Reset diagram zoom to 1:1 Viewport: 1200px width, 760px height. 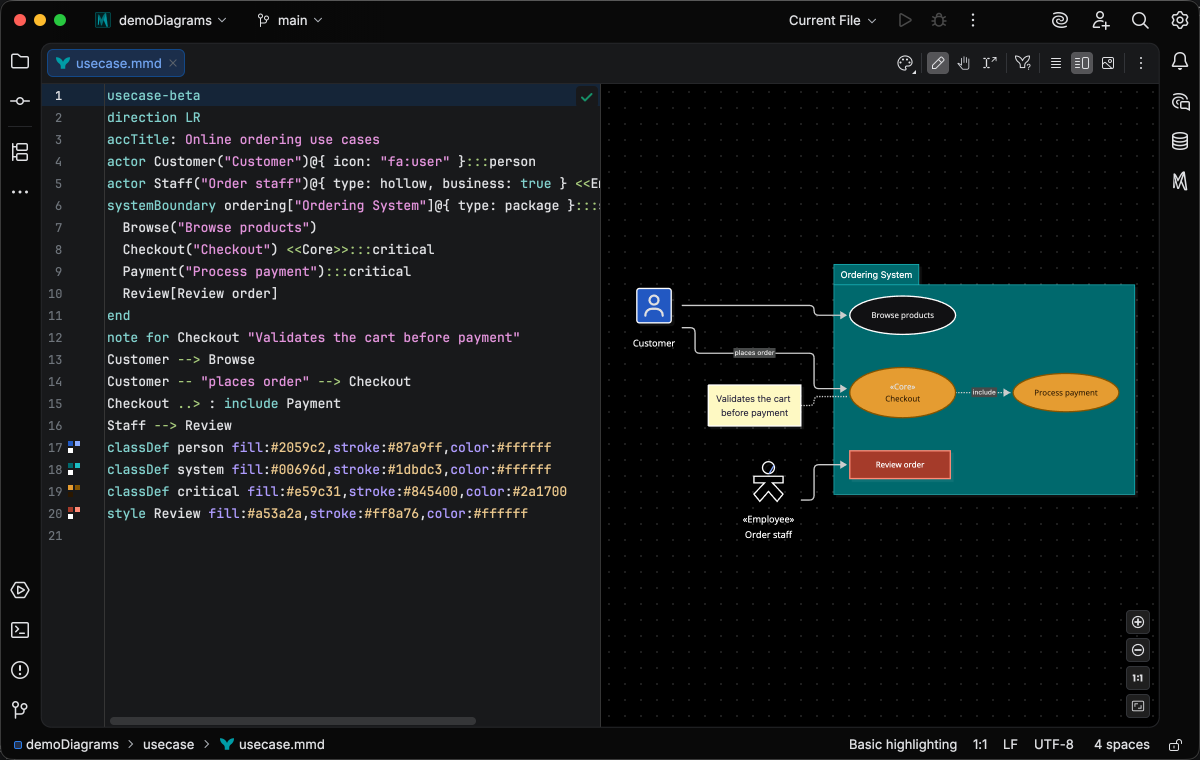tap(1138, 678)
